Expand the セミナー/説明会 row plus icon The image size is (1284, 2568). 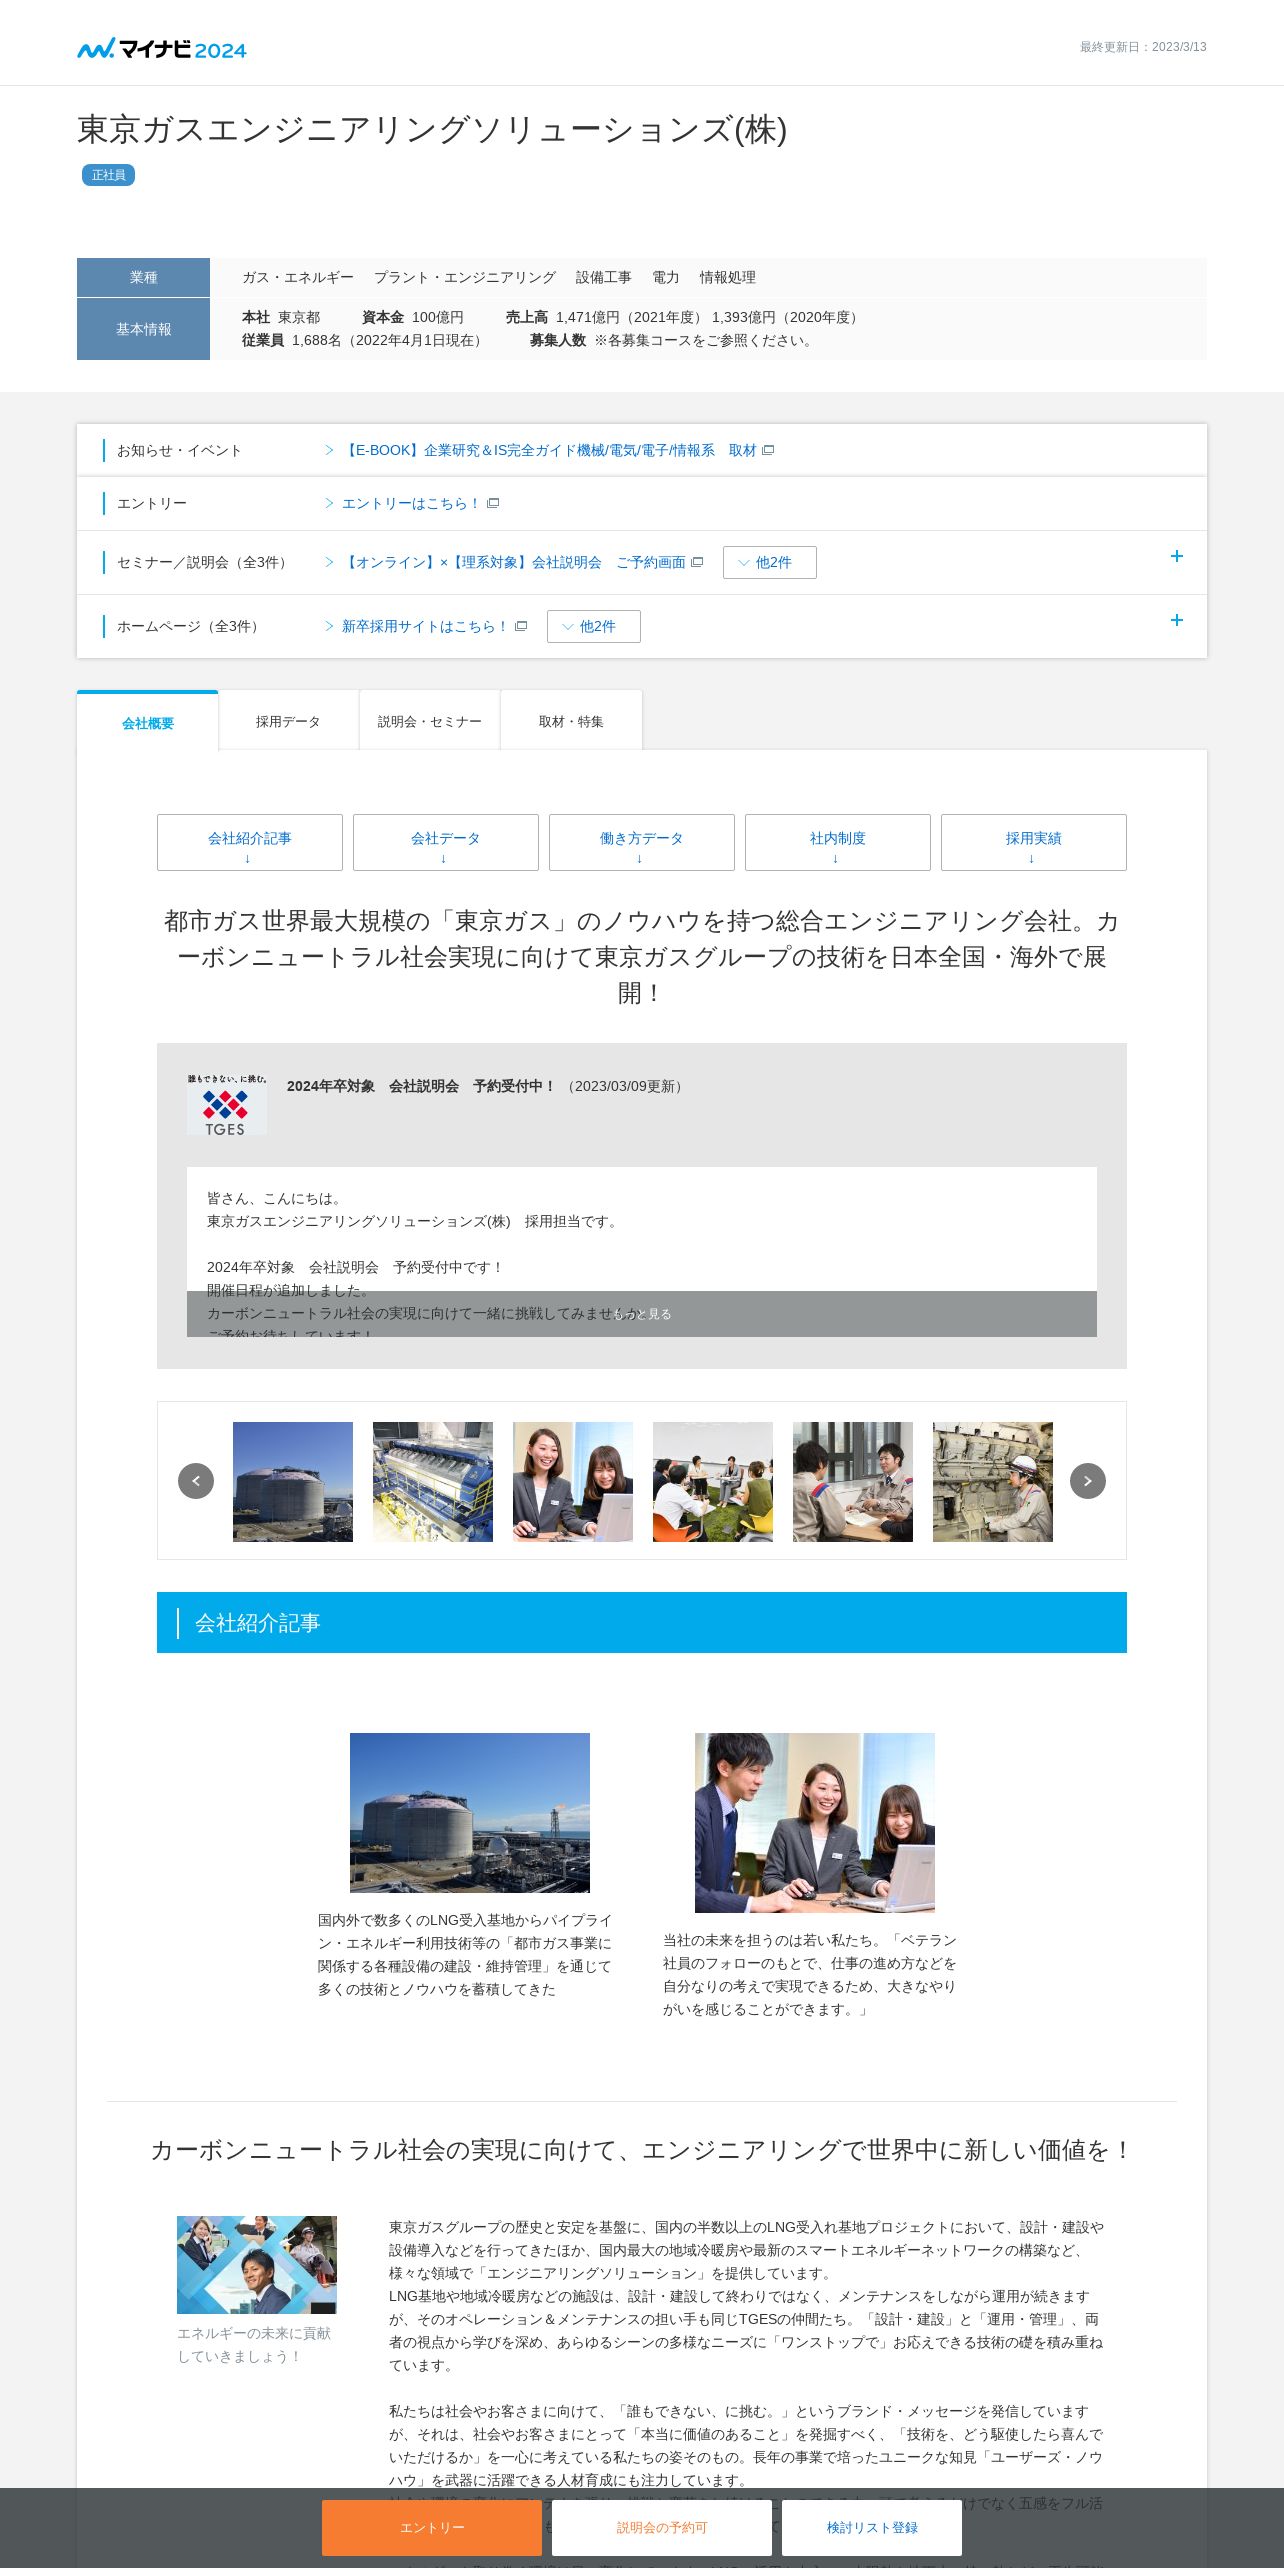1177,556
